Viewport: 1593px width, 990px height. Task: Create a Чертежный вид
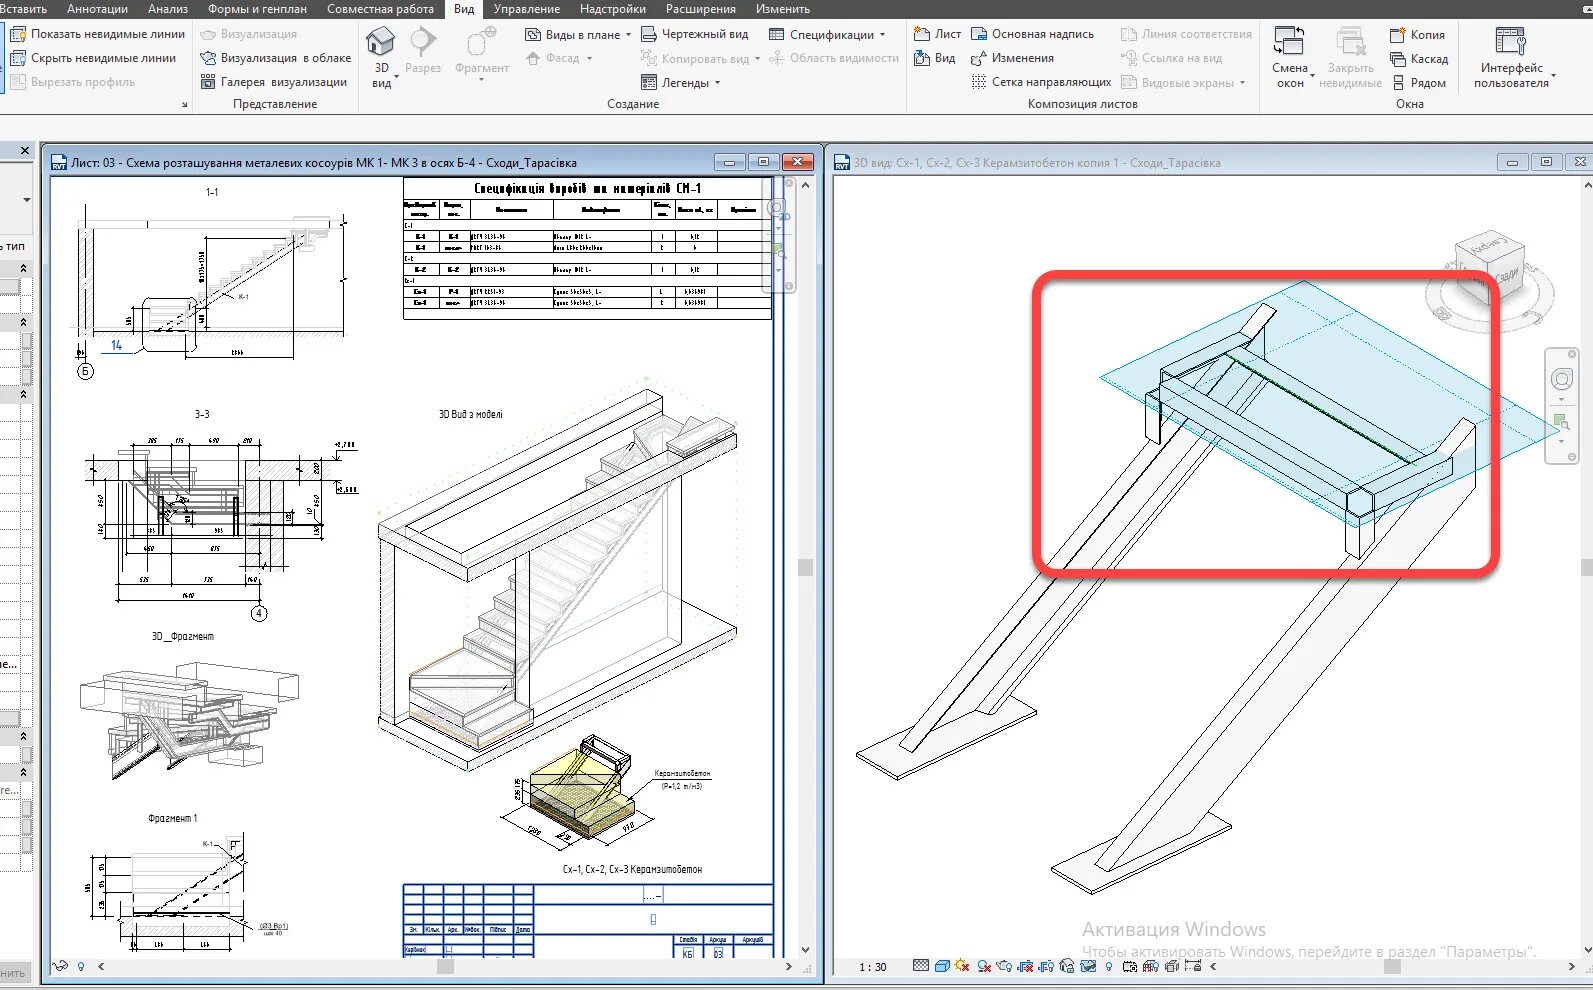tap(694, 34)
